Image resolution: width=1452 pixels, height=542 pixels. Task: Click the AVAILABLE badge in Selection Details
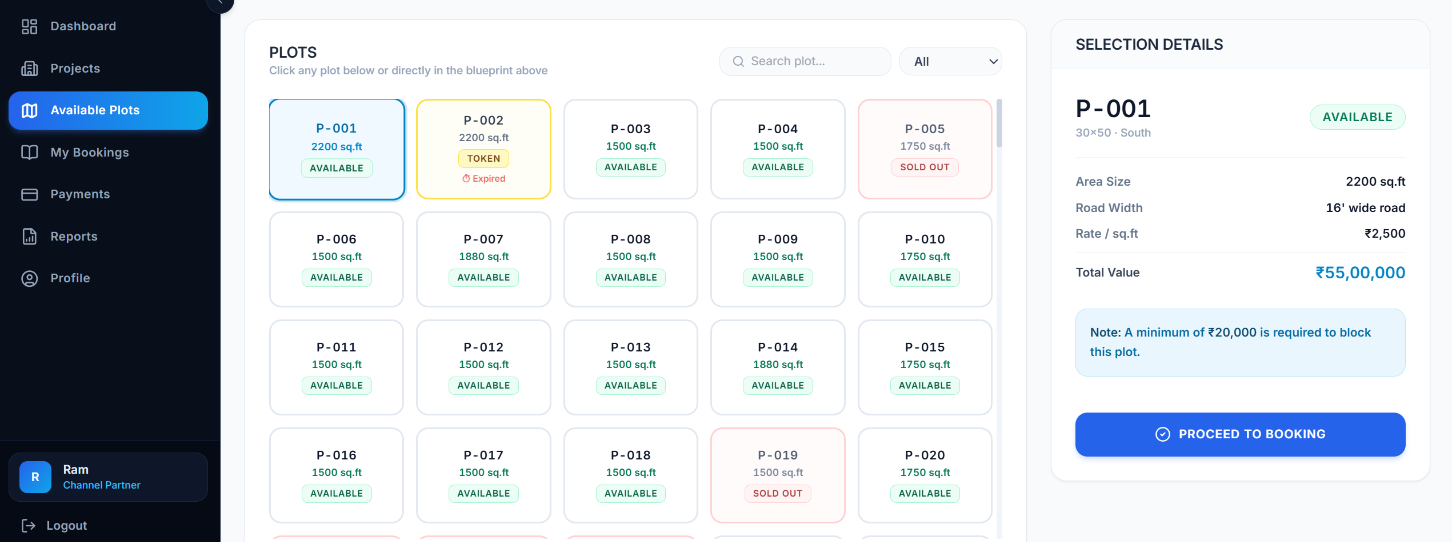click(x=1357, y=117)
